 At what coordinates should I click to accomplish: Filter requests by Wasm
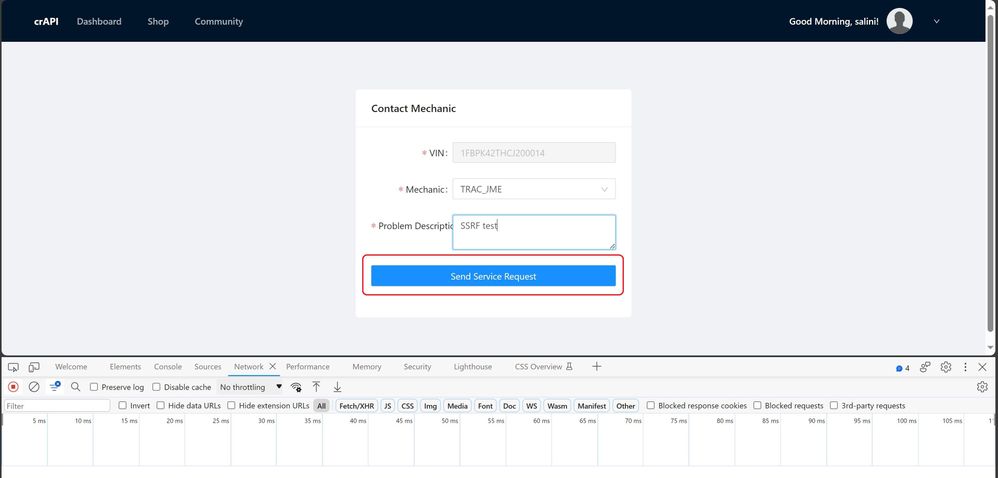tap(558, 405)
